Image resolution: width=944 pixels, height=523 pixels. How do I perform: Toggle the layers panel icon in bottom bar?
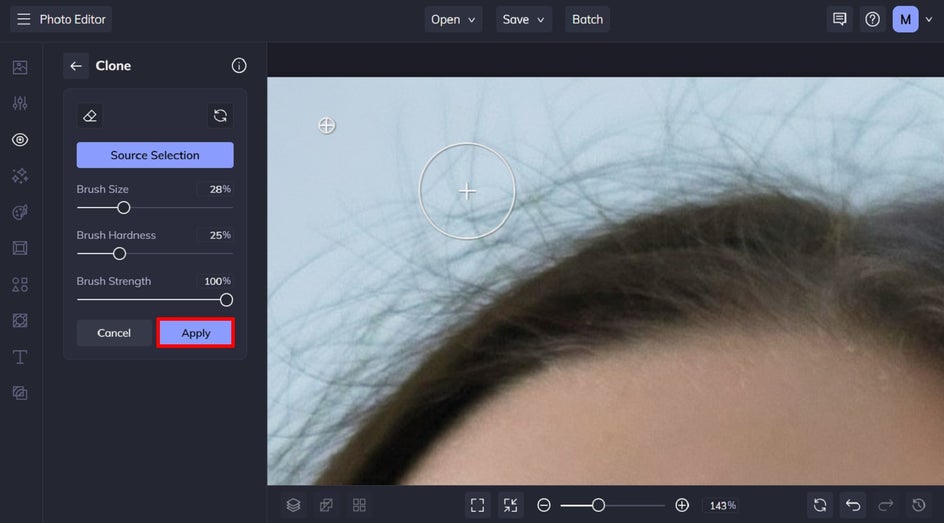coord(293,505)
